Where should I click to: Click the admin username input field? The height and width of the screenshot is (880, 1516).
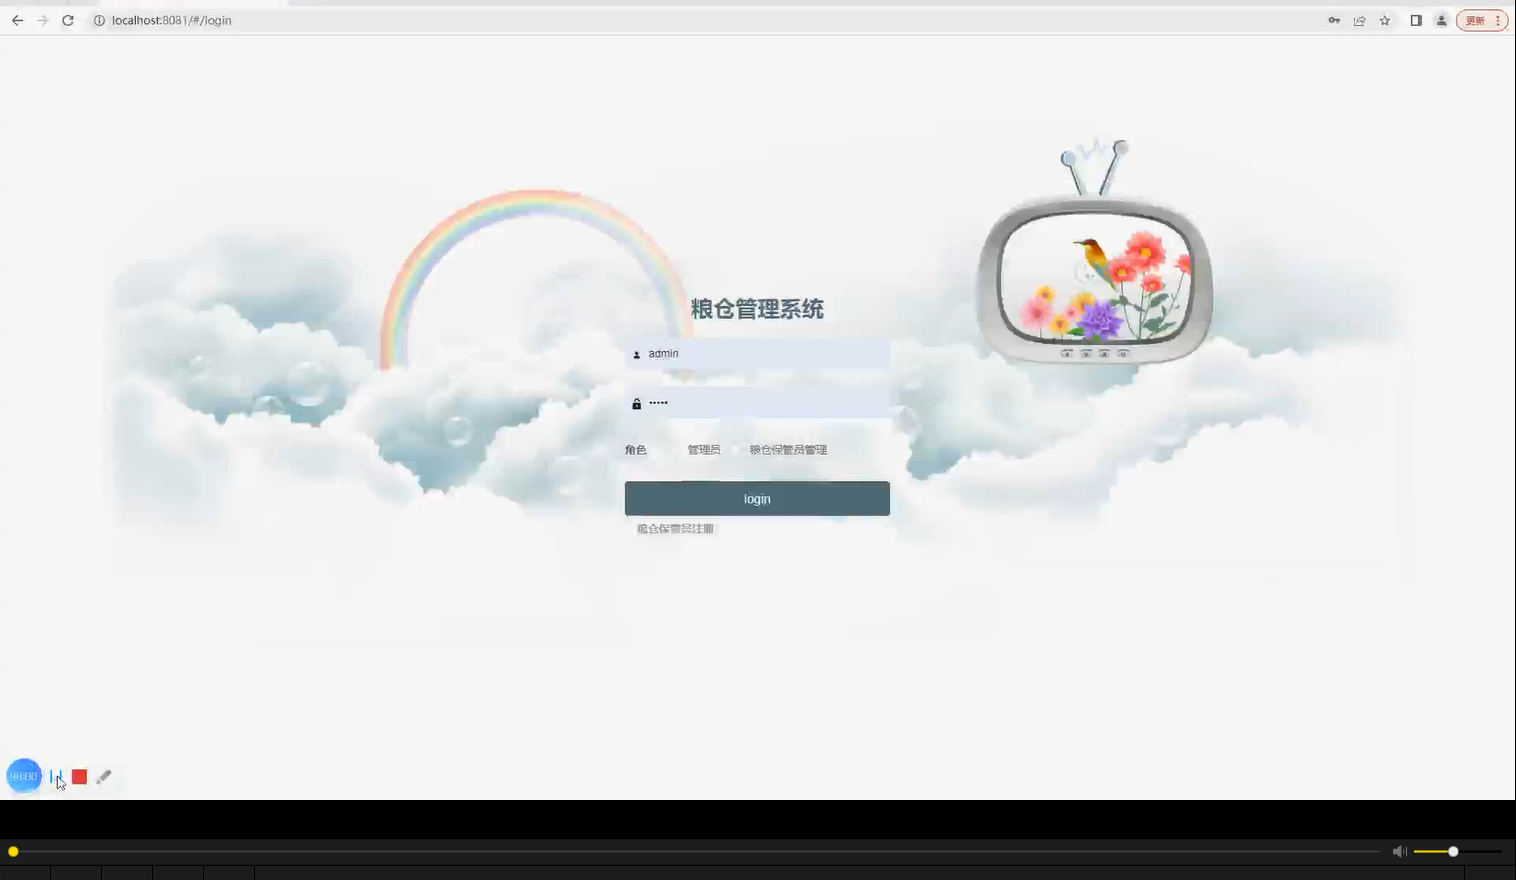pos(757,353)
